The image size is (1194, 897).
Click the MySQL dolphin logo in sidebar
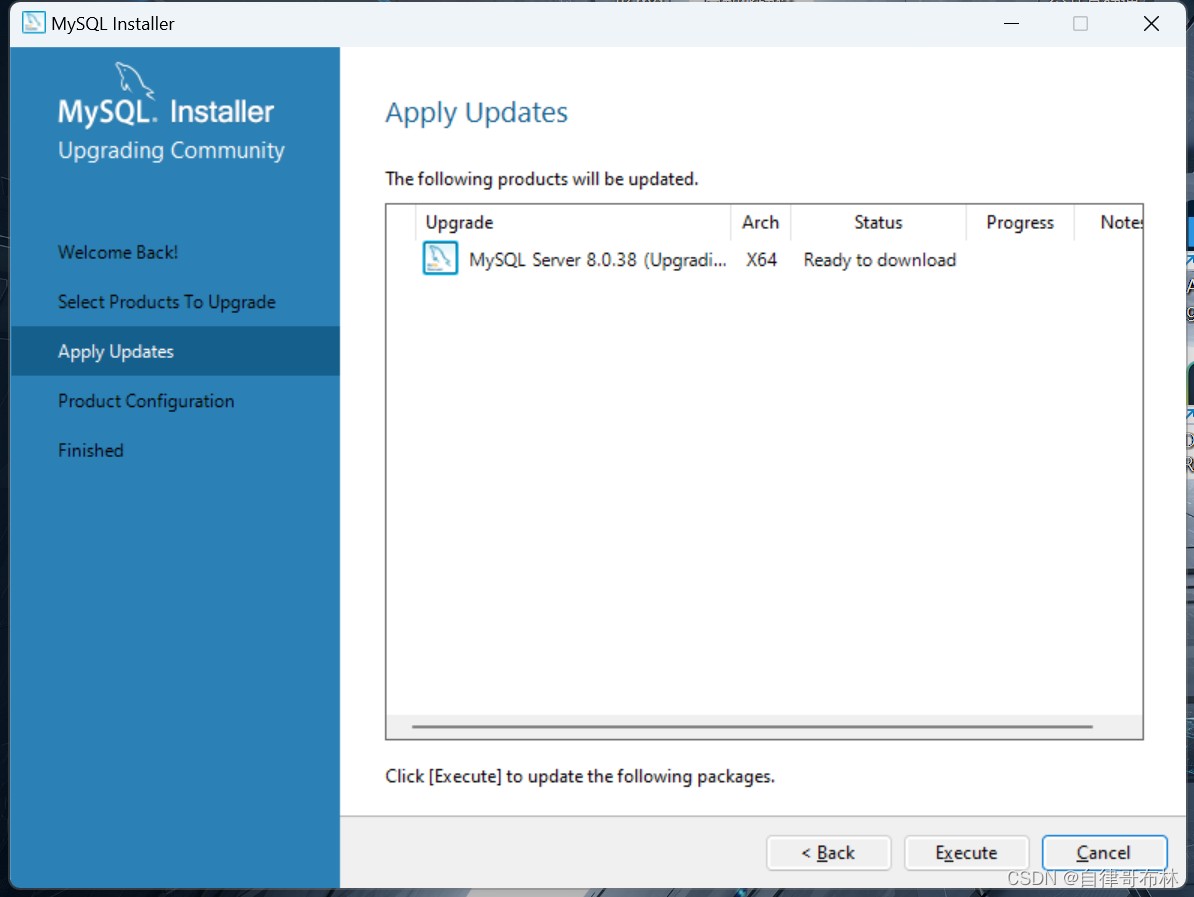[134, 81]
